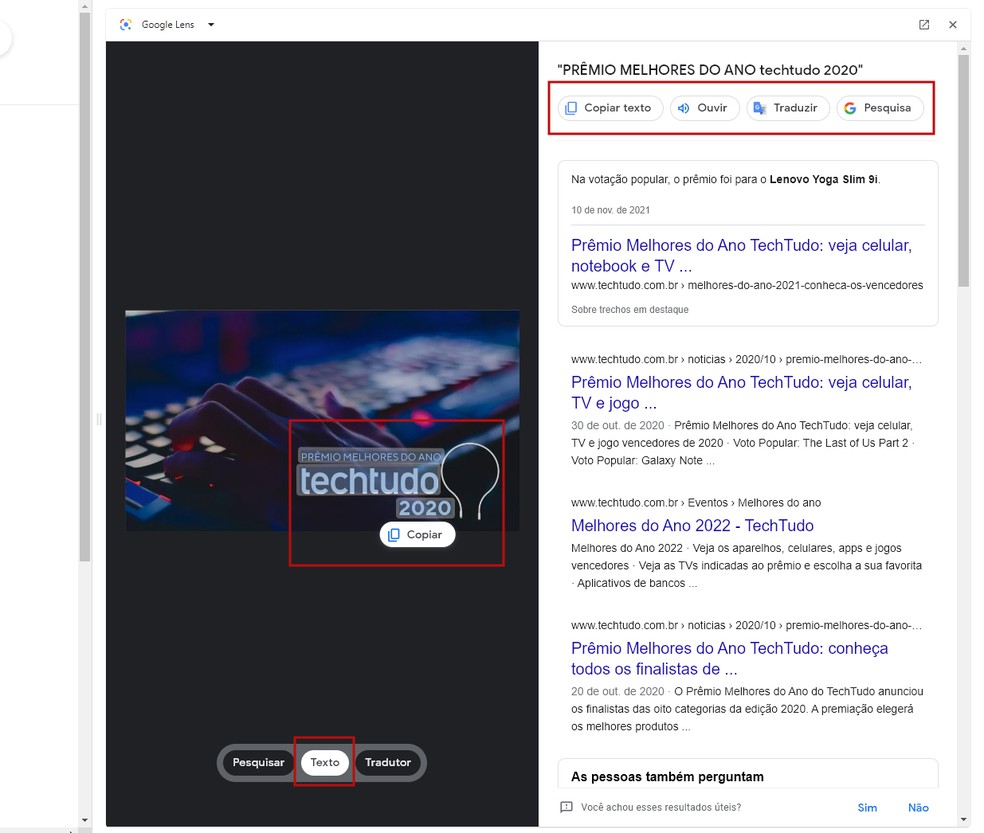
Task: Click the '20 de out. de 2020' result date
Action: (618, 692)
